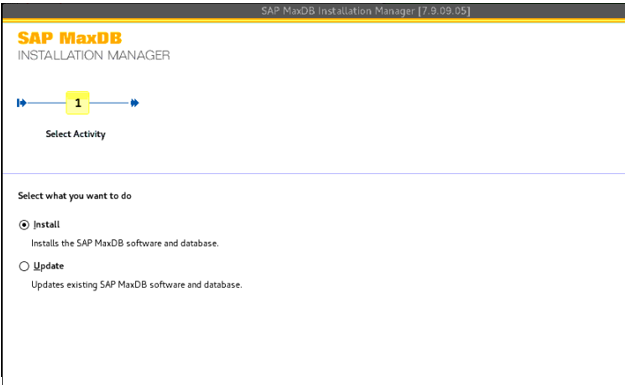Click the SAP MaxDB logo text
This screenshot has height=385, width=626.
pyautogui.click(x=70, y=38)
